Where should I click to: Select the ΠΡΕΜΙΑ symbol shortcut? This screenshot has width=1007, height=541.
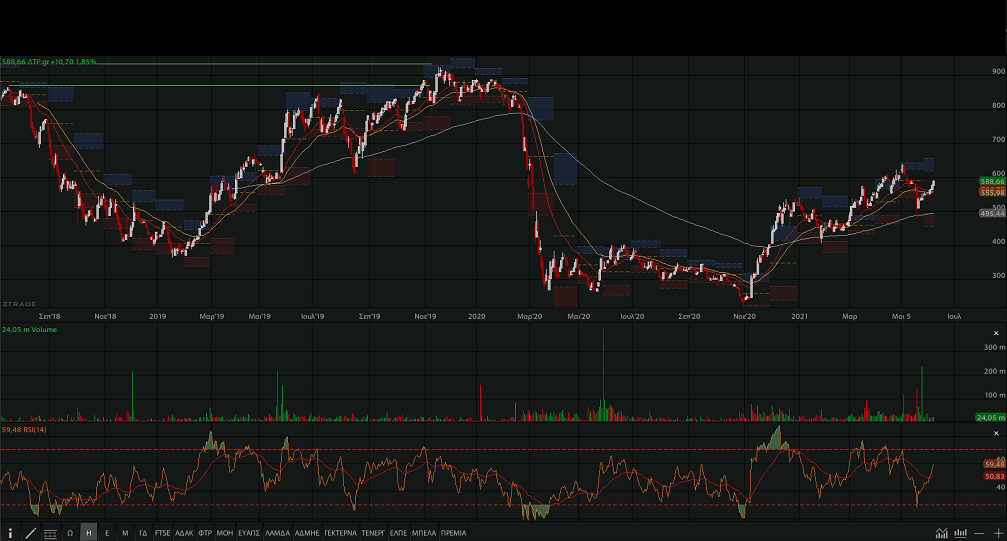(453, 533)
